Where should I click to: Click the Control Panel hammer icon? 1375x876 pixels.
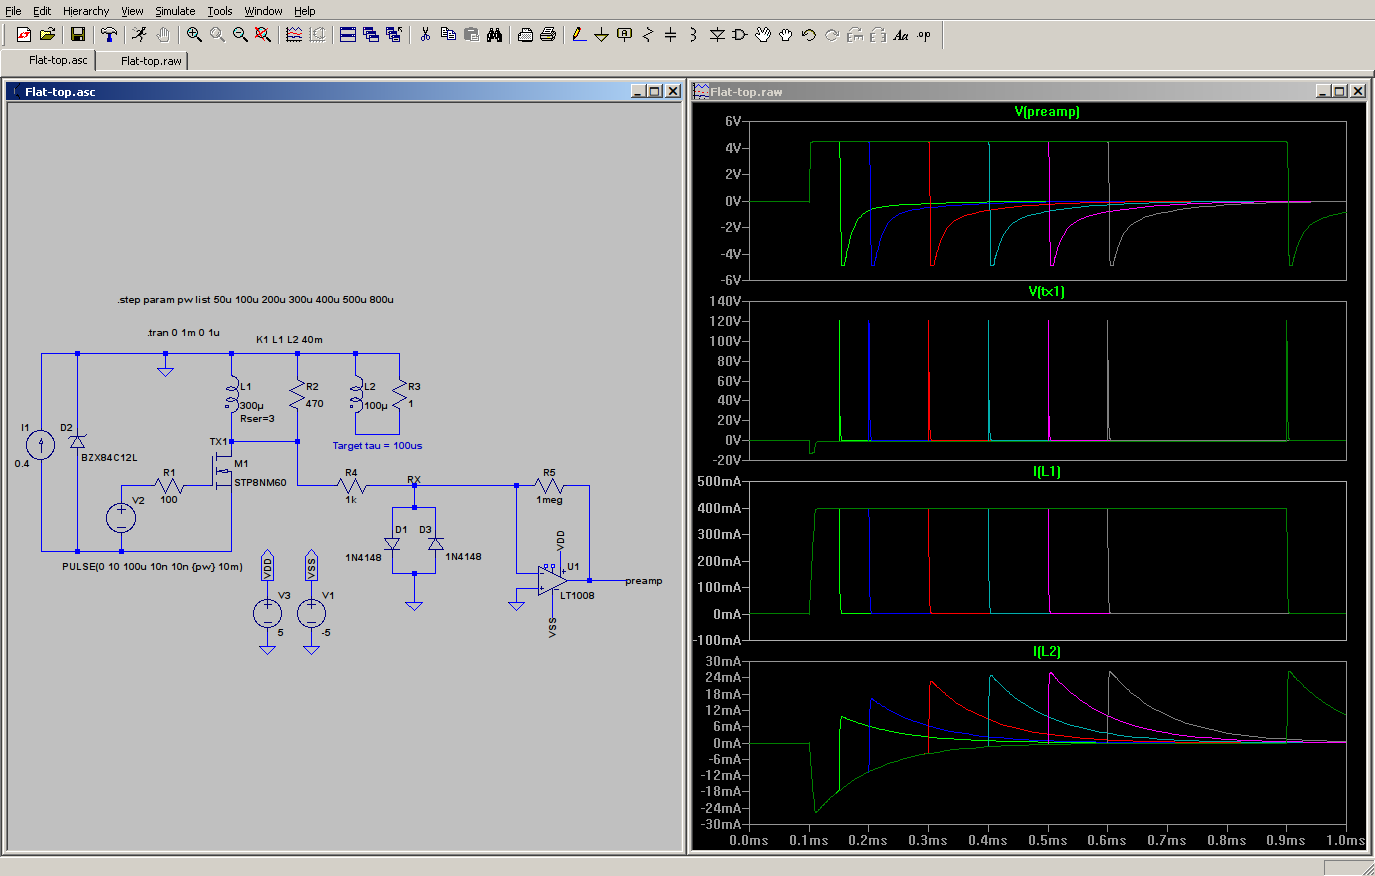pyautogui.click(x=109, y=35)
